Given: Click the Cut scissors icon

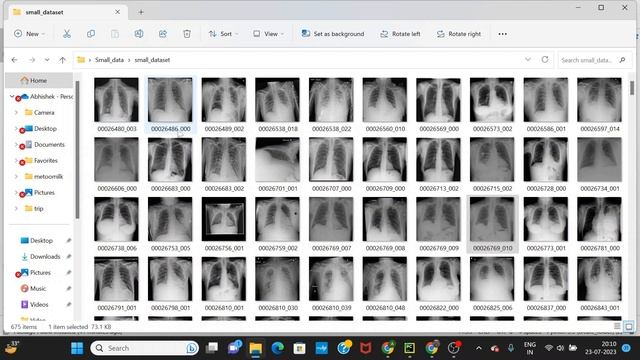Looking at the screenshot, I should click(x=67, y=34).
